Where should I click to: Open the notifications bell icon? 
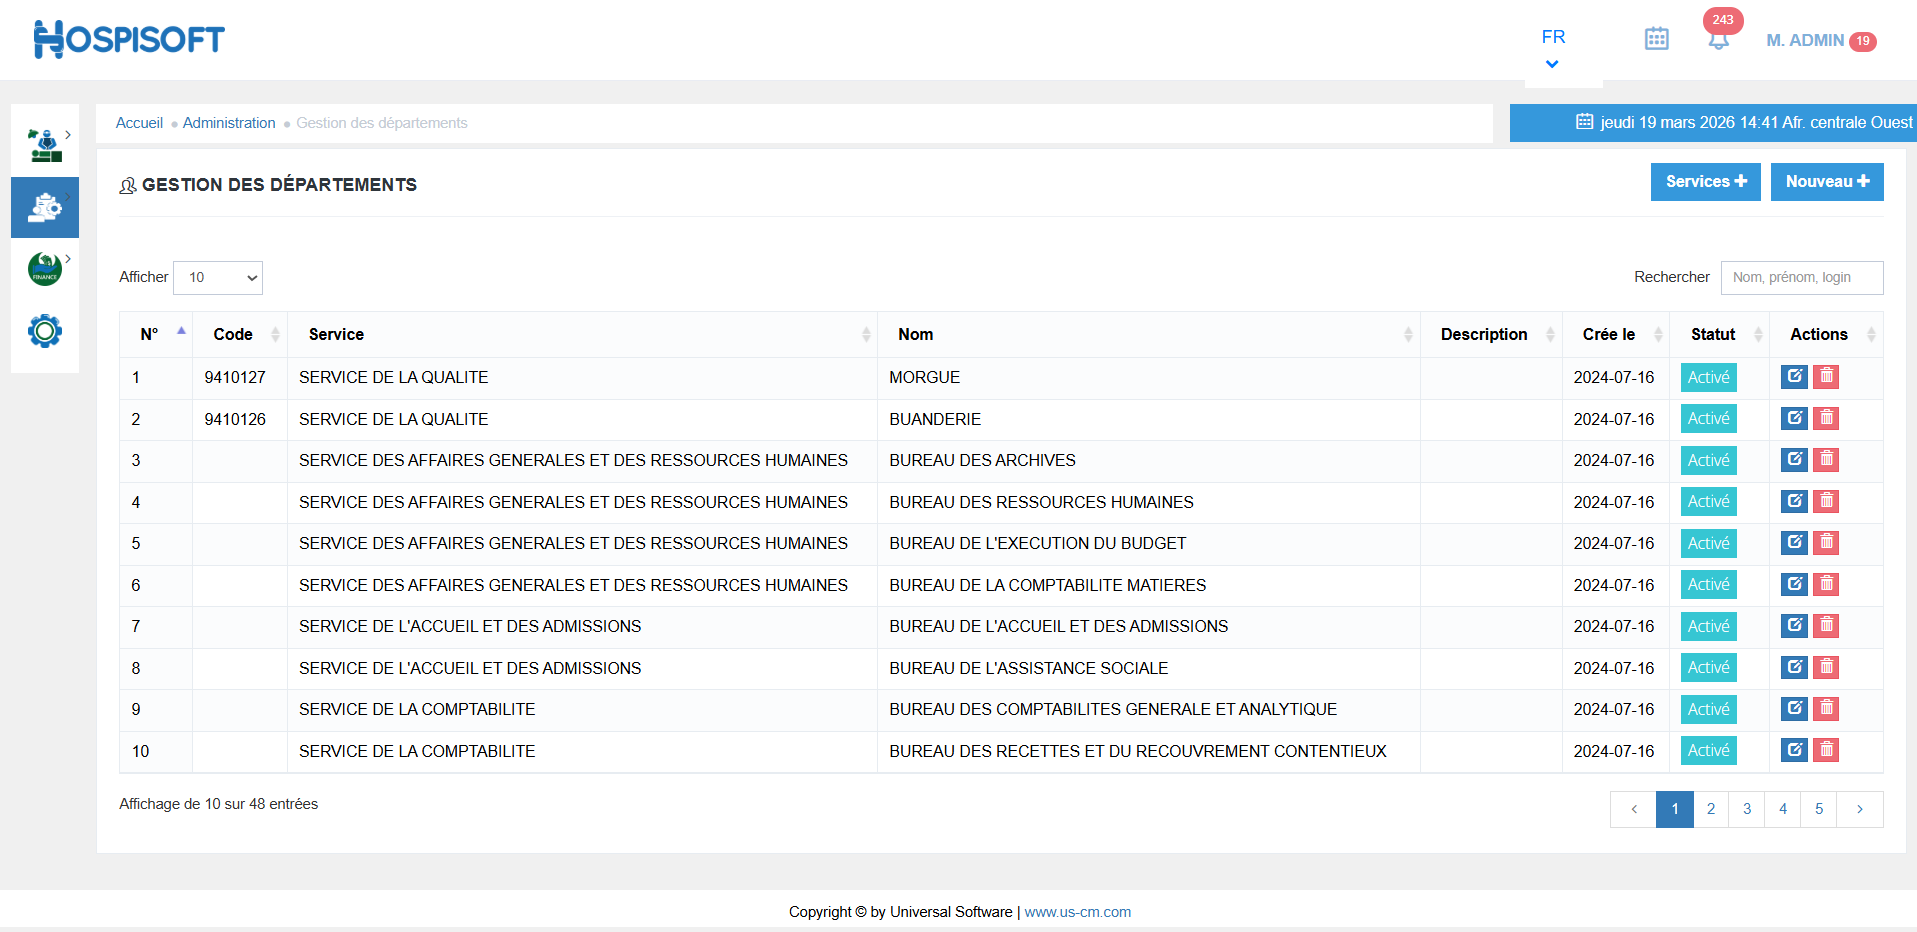pos(1718,40)
